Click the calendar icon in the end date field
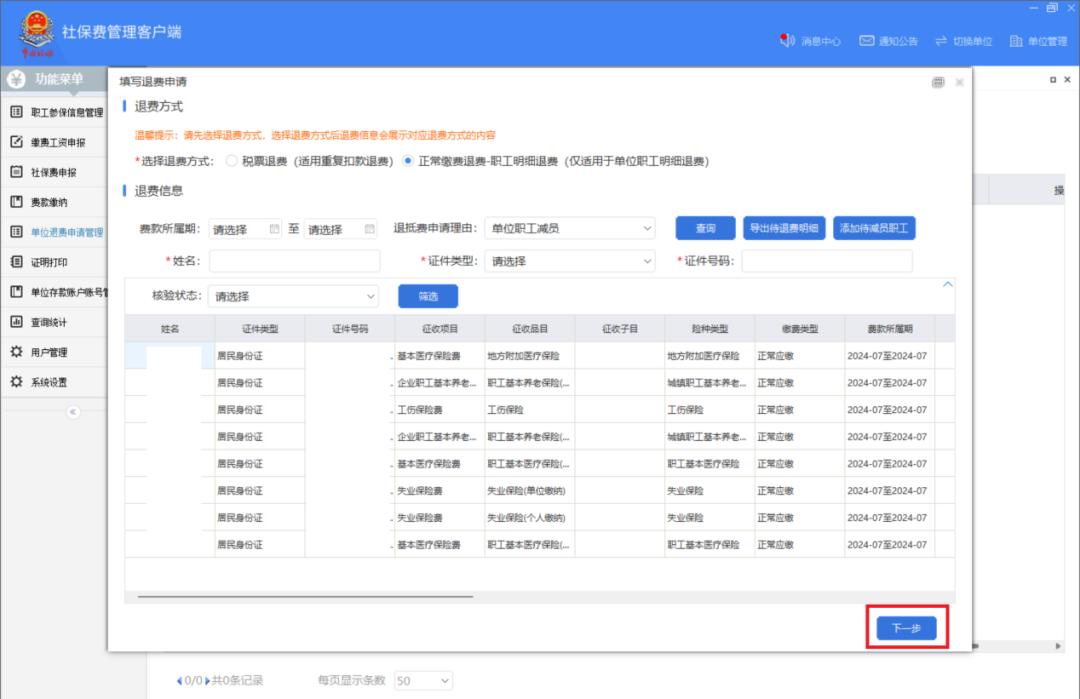This screenshot has height=699, width=1080. coord(370,229)
